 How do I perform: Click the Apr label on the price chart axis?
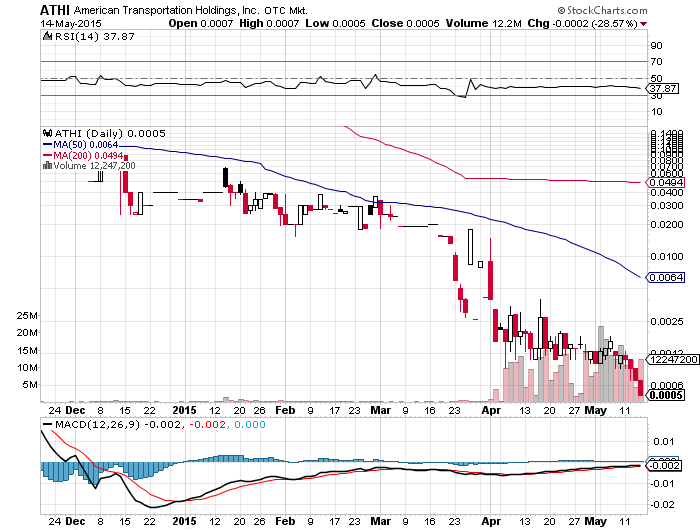tap(491, 410)
